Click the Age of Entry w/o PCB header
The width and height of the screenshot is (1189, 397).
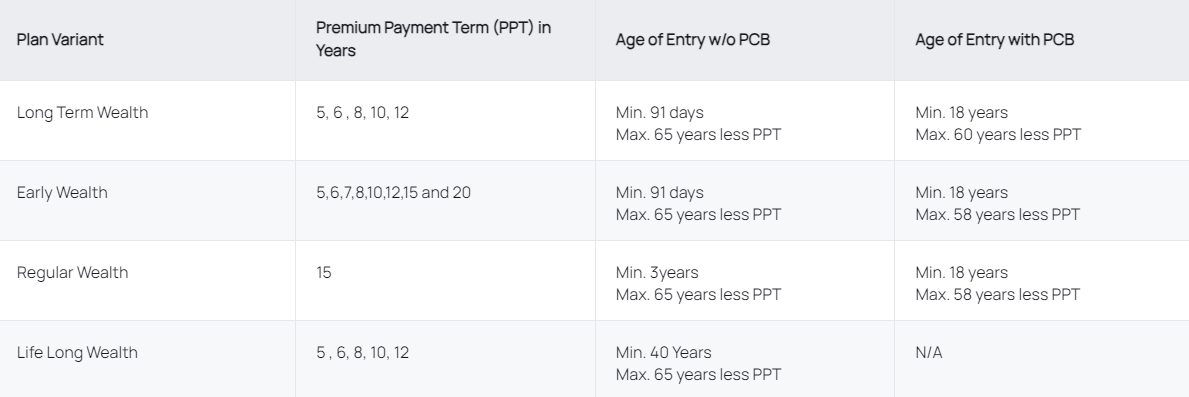692,39
